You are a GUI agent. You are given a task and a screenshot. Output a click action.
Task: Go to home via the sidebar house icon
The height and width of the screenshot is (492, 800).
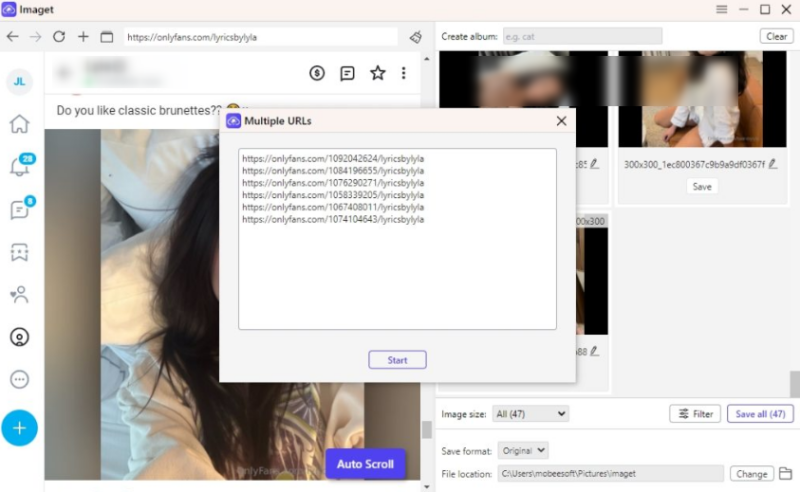19,124
